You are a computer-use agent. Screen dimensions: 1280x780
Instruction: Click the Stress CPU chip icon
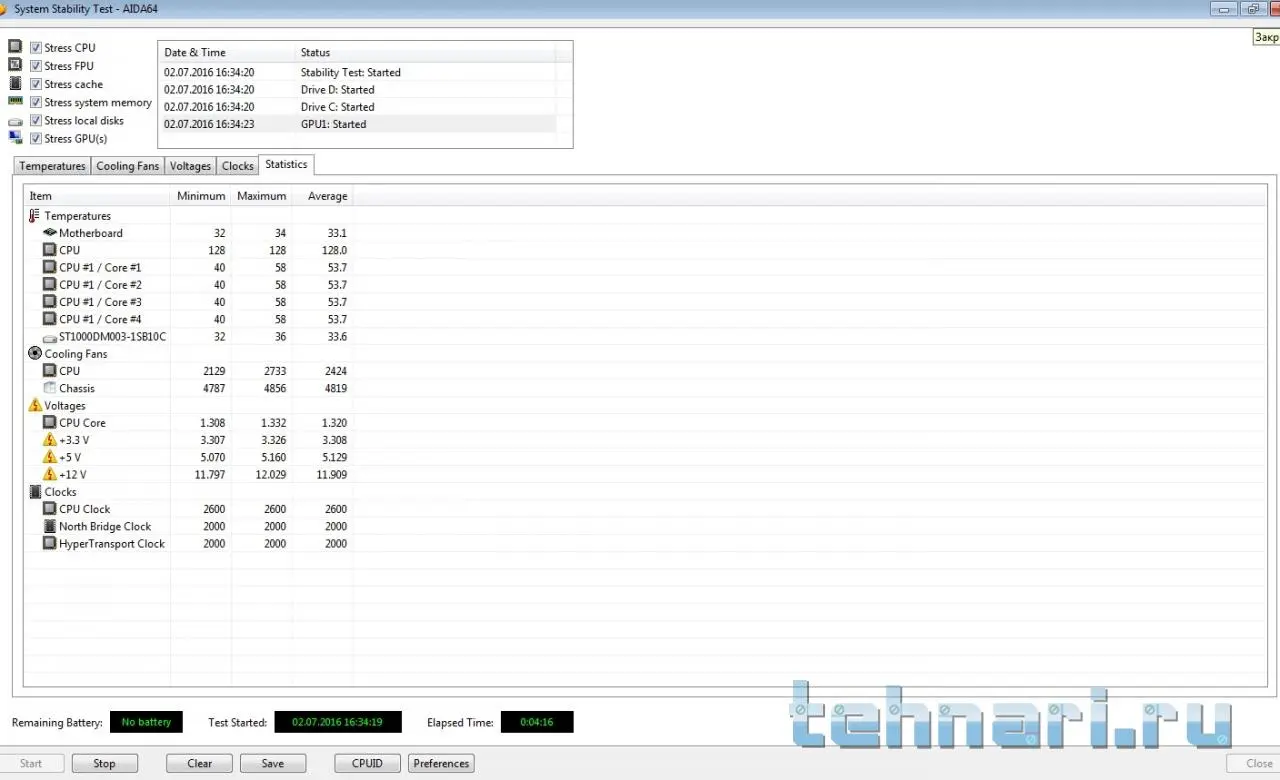[x=15, y=47]
